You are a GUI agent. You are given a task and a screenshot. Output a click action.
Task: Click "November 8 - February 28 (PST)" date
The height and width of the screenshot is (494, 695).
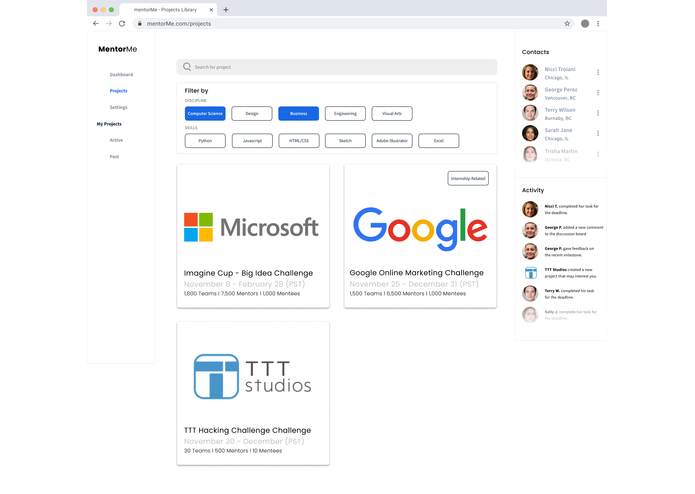click(244, 284)
